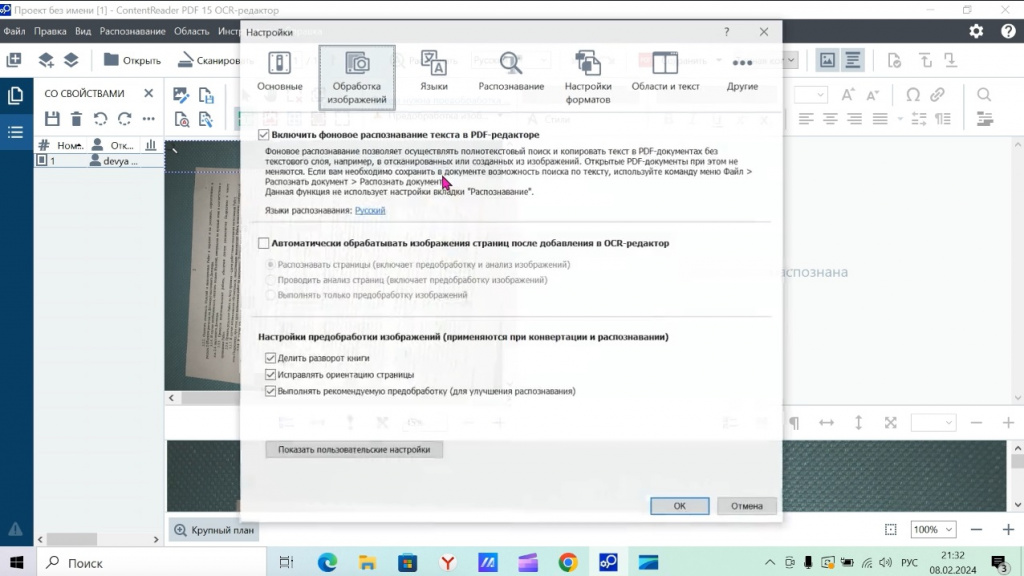
Task: Rotate page left icon
Action: pyautogui.click(x=101, y=119)
